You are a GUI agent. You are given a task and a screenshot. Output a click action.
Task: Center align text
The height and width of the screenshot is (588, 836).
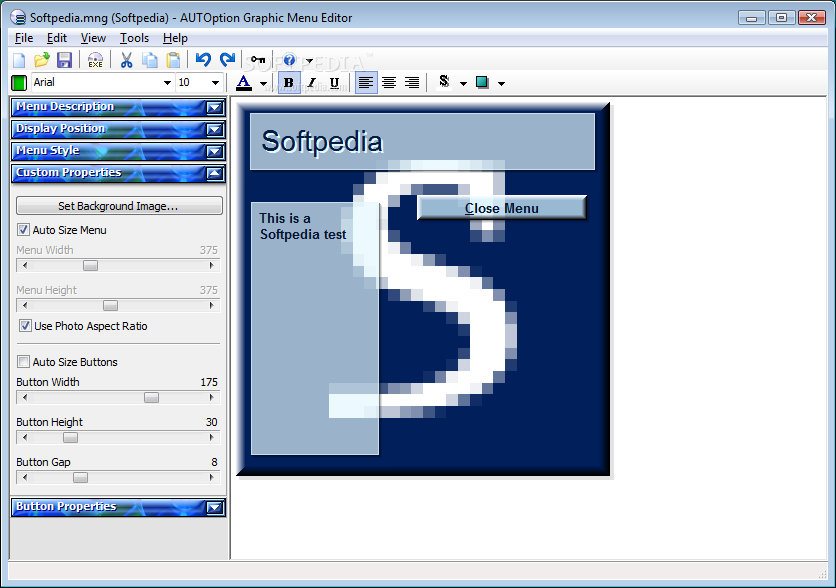click(389, 83)
